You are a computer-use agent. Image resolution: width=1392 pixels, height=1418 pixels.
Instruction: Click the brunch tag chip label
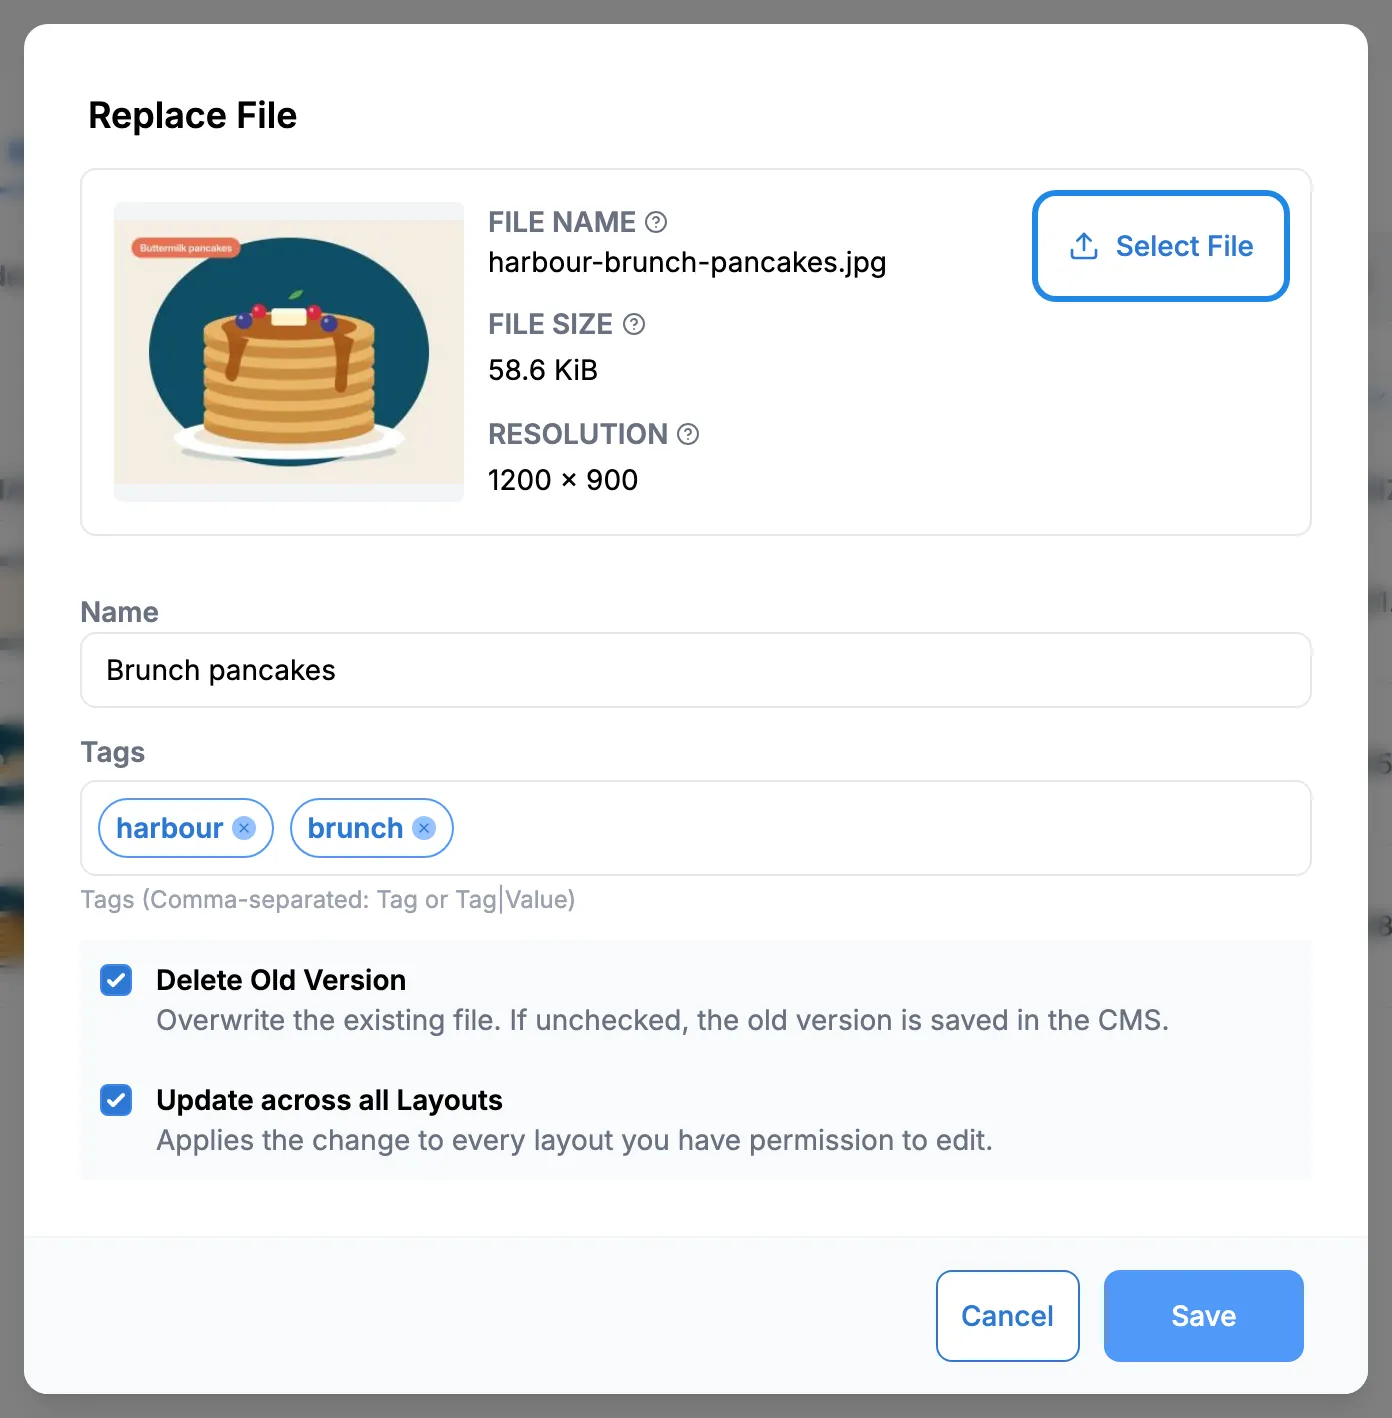355,828
